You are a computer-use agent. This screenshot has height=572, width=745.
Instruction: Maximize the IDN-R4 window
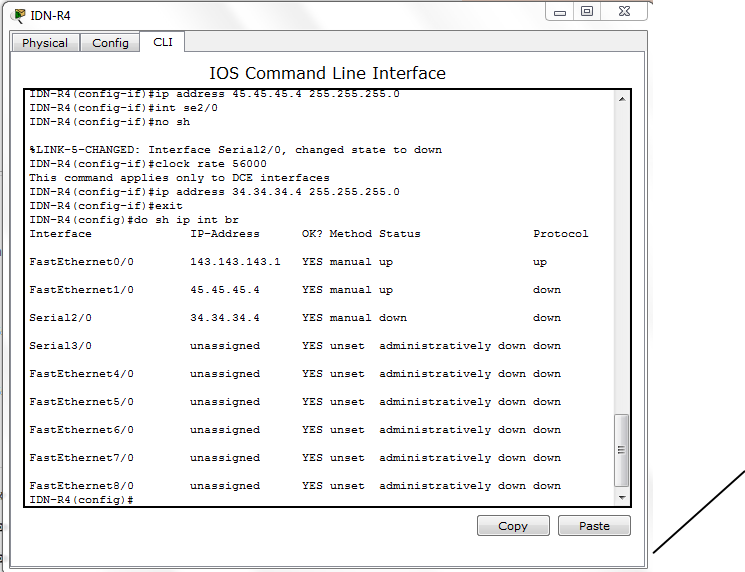tap(587, 11)
